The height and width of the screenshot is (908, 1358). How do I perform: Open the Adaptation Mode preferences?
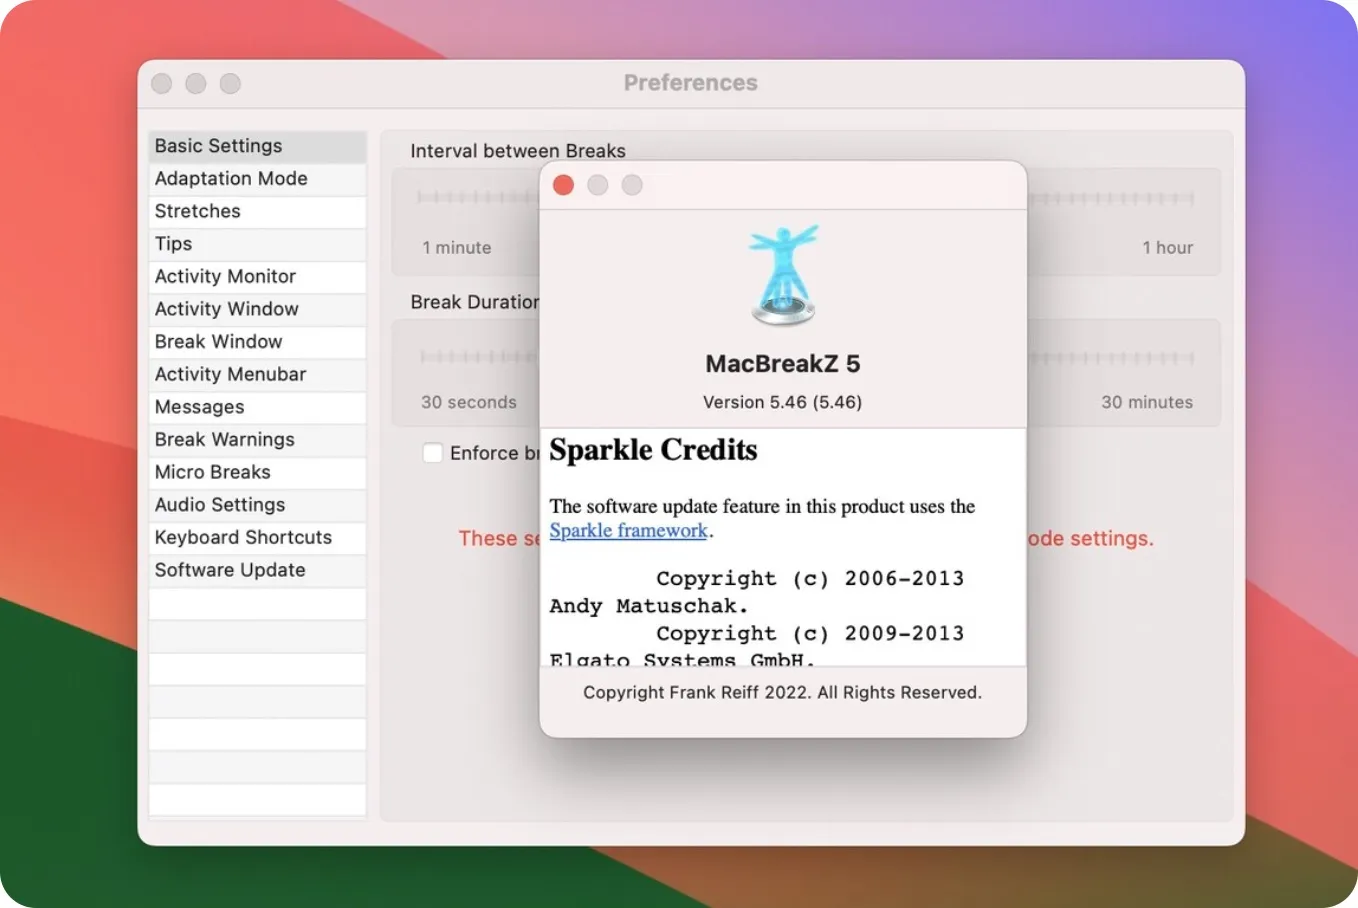coord(257,179)
